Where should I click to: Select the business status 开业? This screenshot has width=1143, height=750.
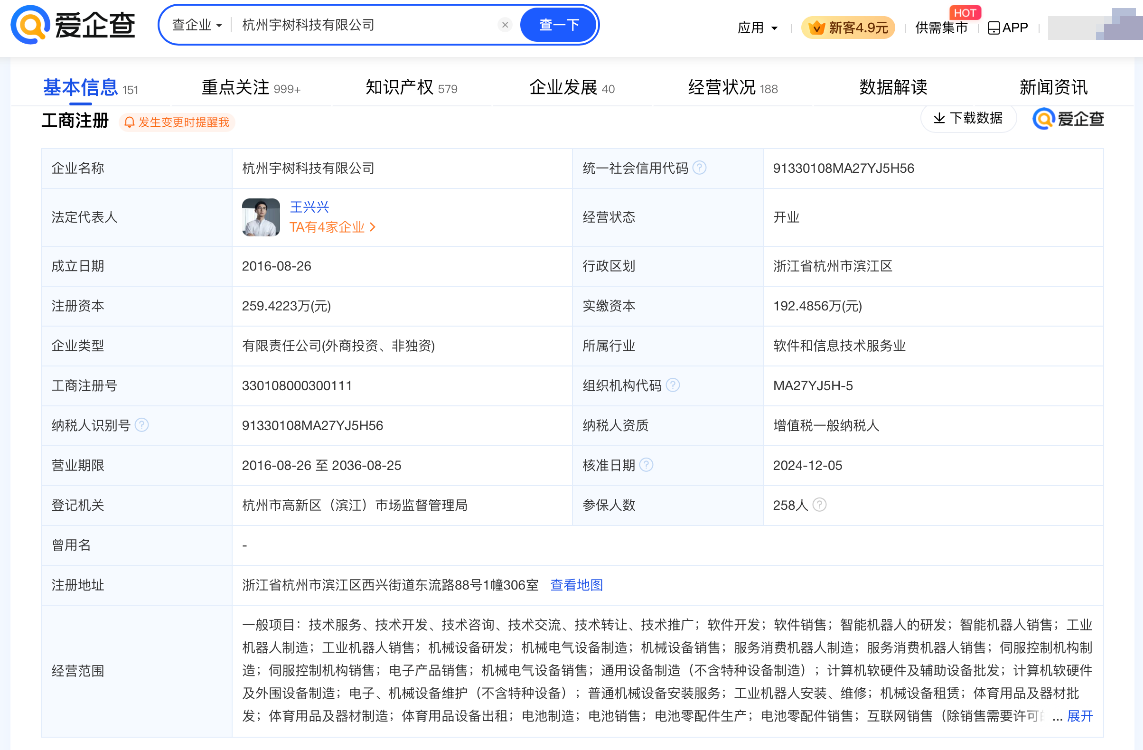point(786,217)
